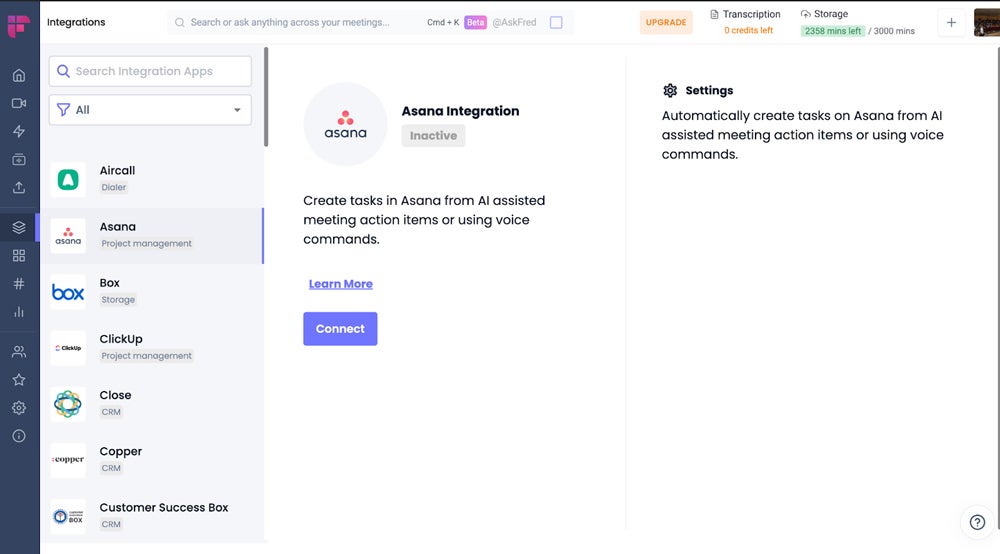Open Team via the sidebar people icon
1000x554 pixels.
tap(19, 351)
